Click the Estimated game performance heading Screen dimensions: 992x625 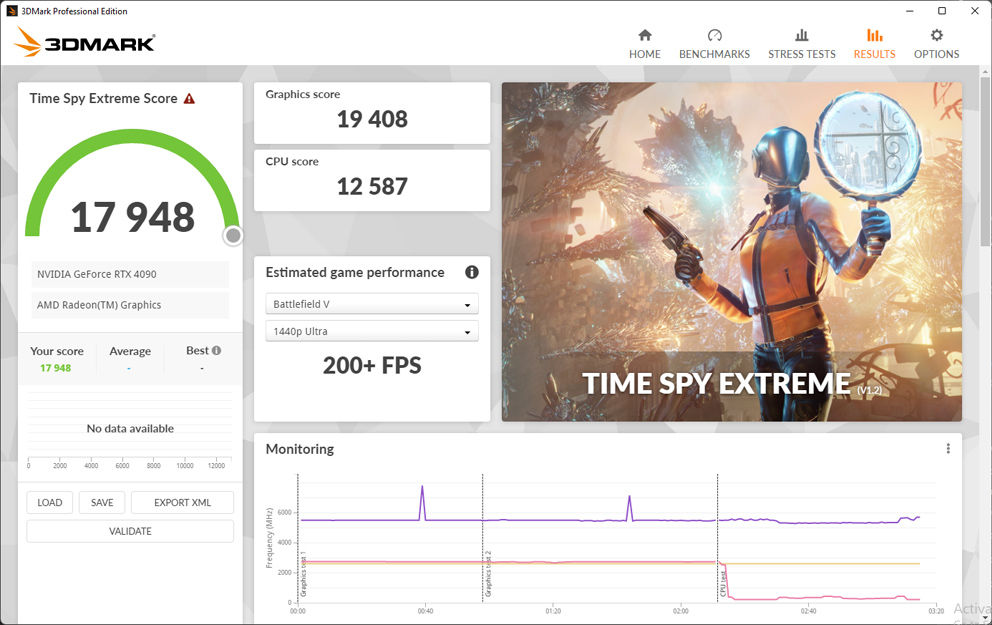tap(355, 273)
